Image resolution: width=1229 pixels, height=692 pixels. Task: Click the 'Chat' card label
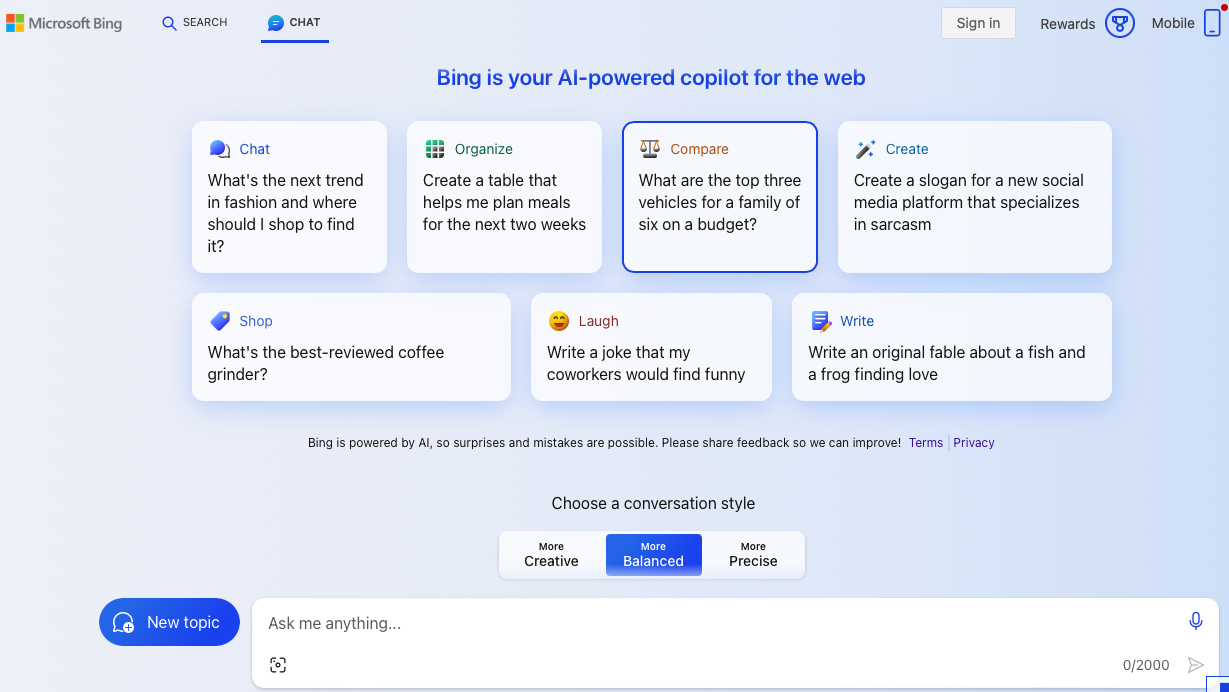[x=255, y=149]
